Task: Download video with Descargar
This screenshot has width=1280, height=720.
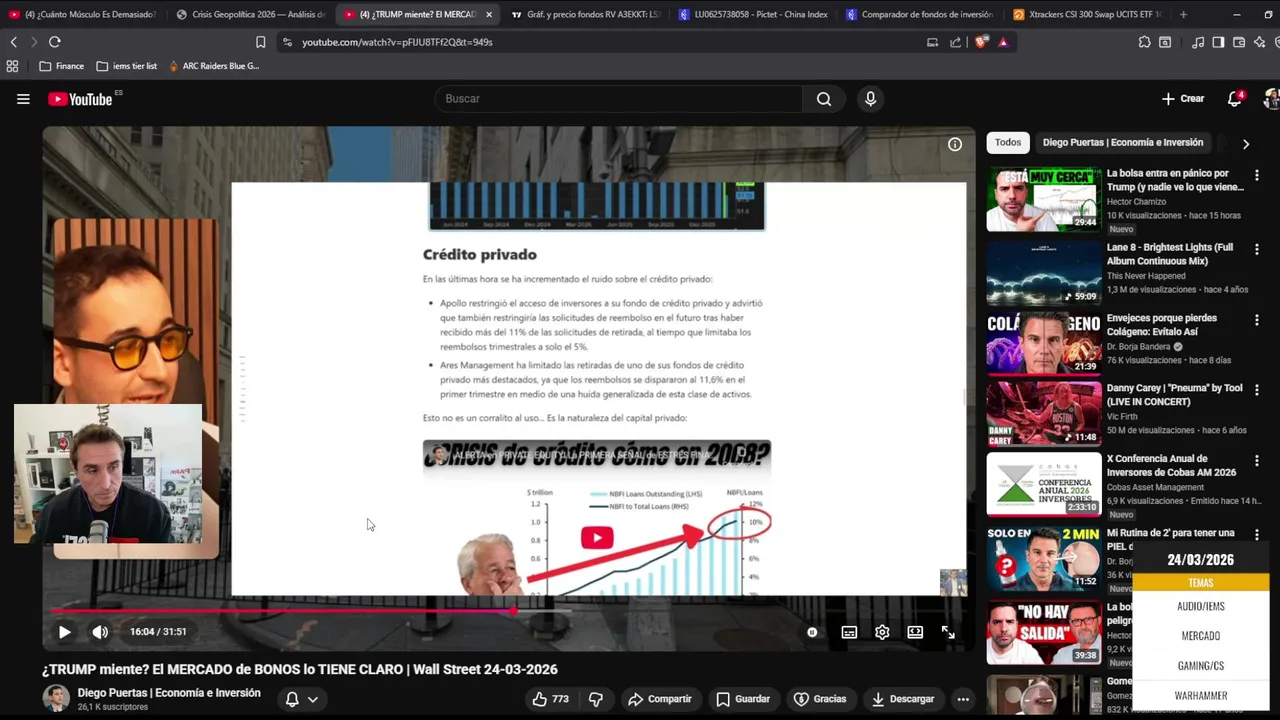Action: (x=903, y=699)
